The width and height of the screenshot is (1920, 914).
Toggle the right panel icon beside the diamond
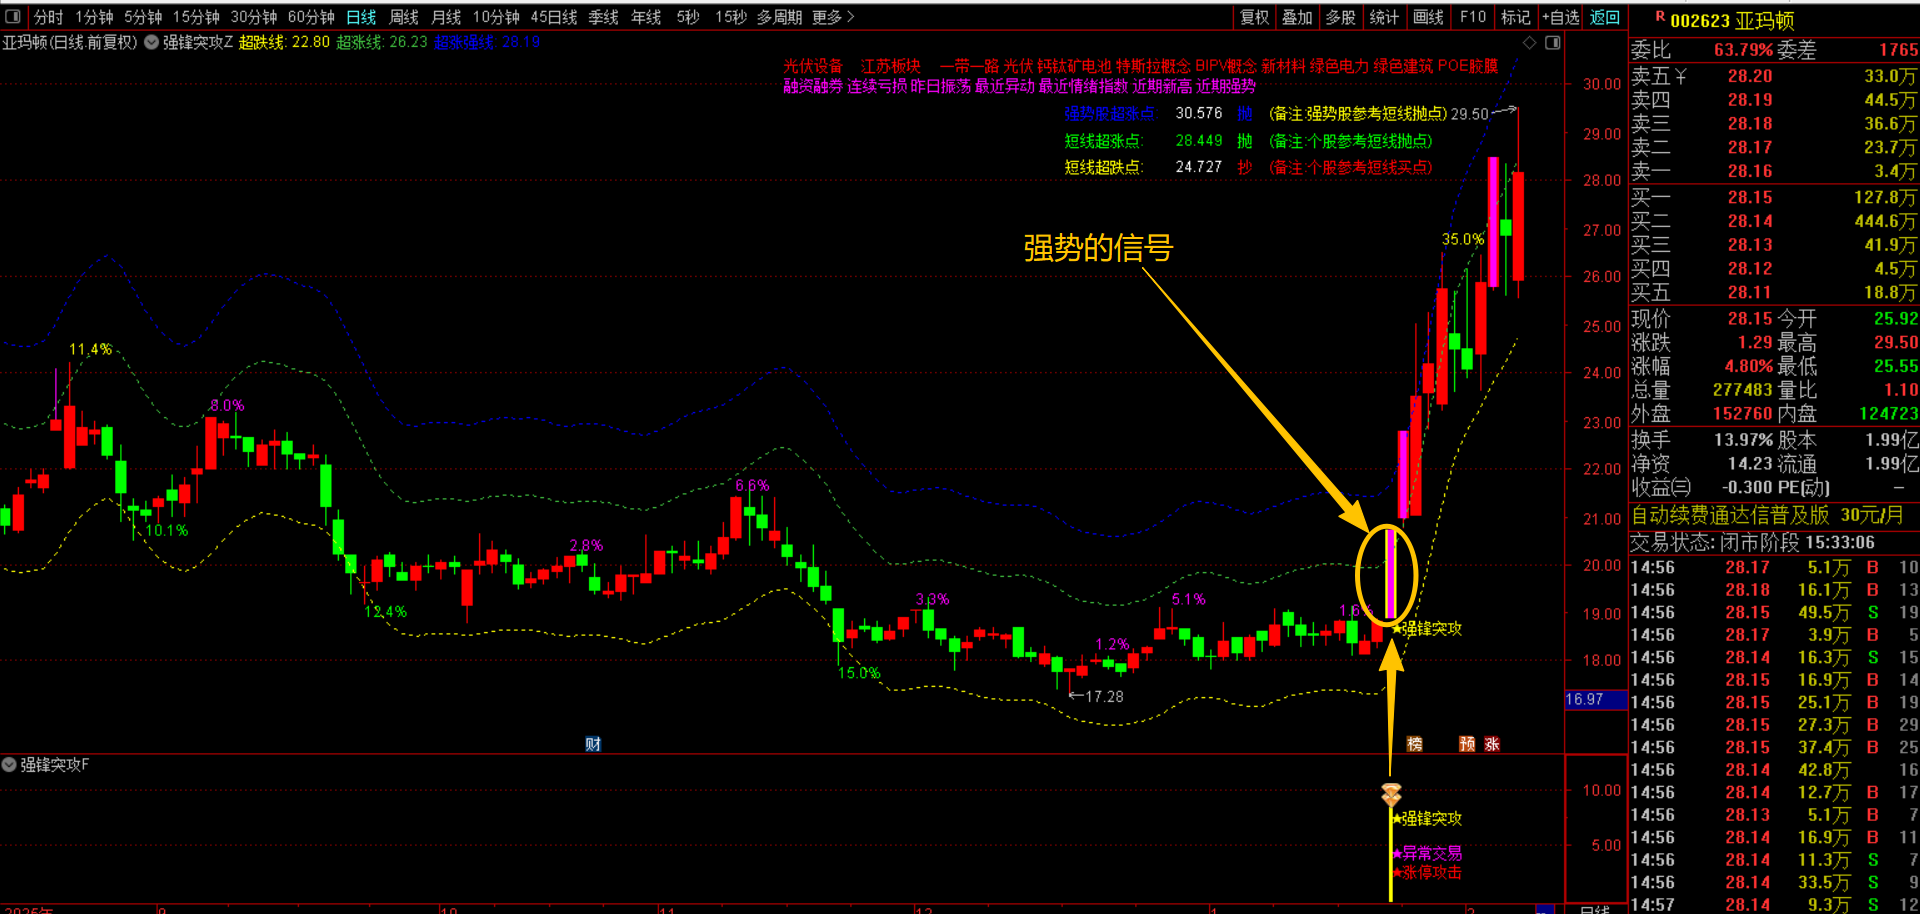1553,42
